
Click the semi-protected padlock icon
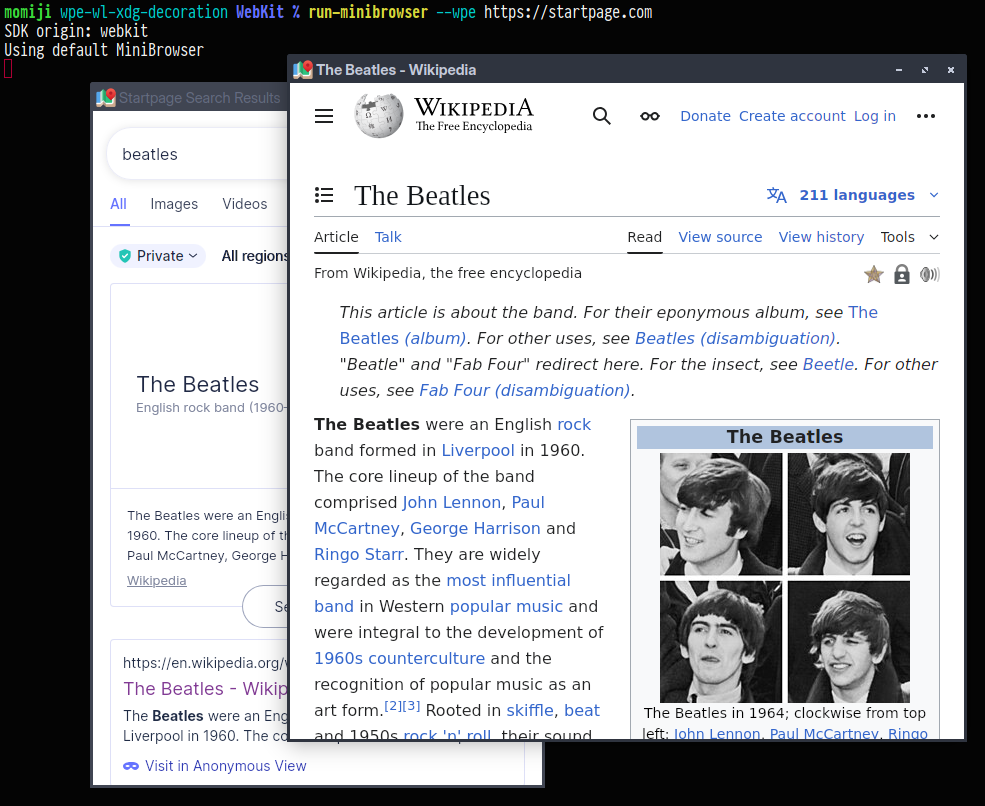pos(901,275)
